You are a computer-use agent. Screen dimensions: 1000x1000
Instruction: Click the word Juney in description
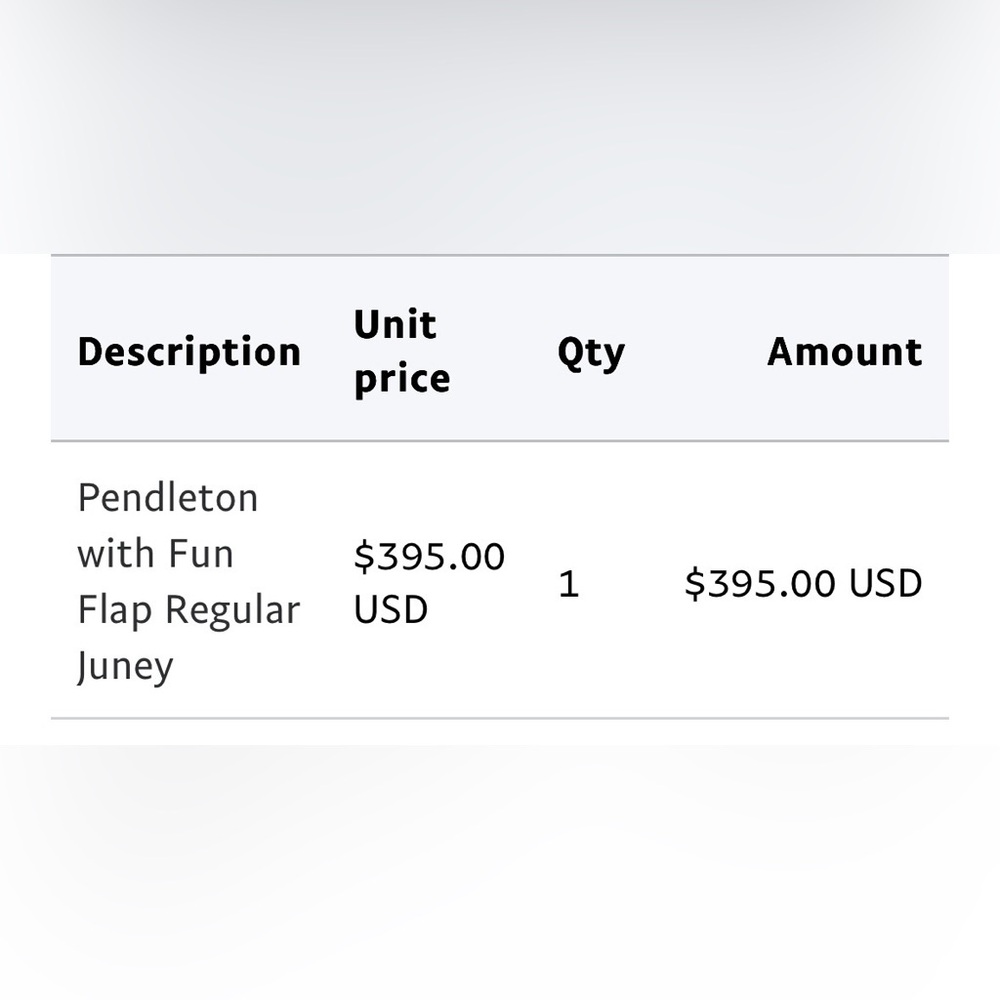click(x=125, y=666)
